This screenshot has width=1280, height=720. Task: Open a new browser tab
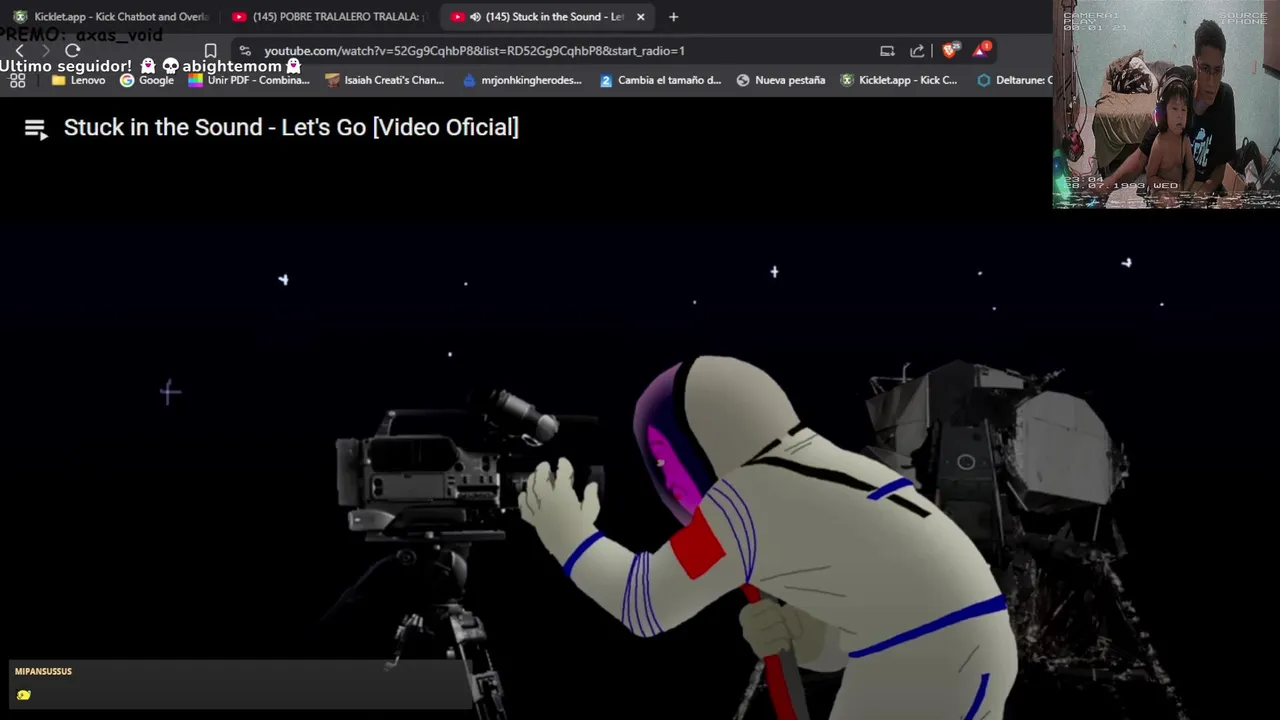(673, 17)
